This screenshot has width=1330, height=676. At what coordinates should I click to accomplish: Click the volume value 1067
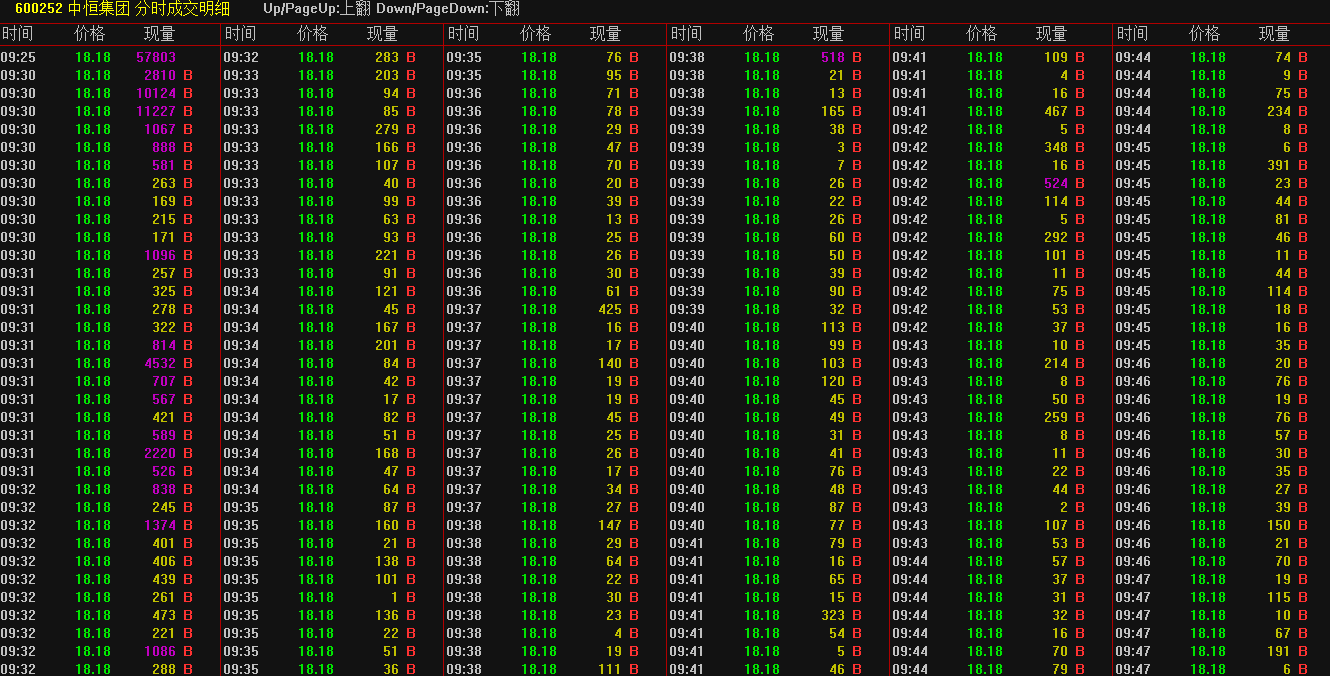160,129
